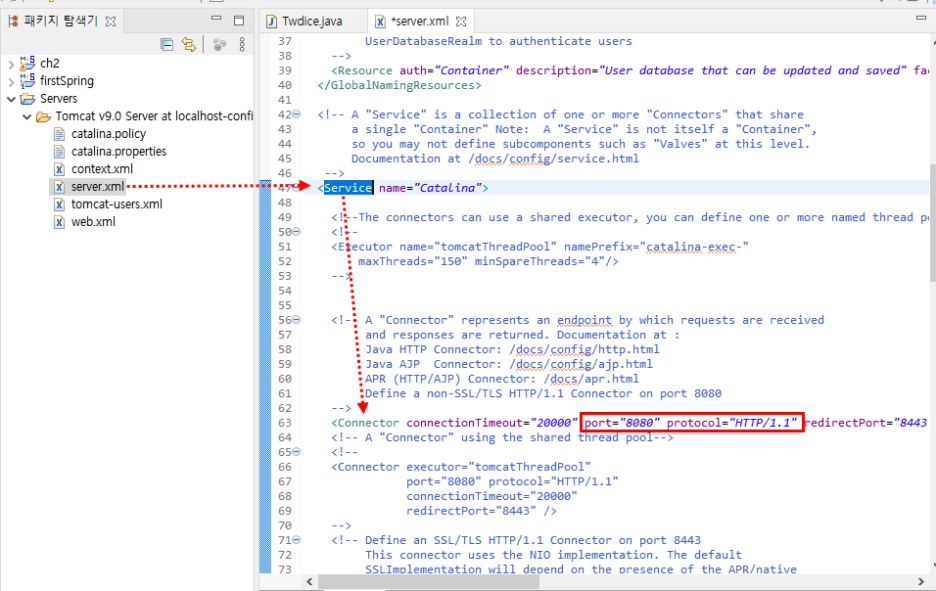Collapse the Servers folder
Image resolution: width=936 pixels, height=591 pixels.
(11, 99)
